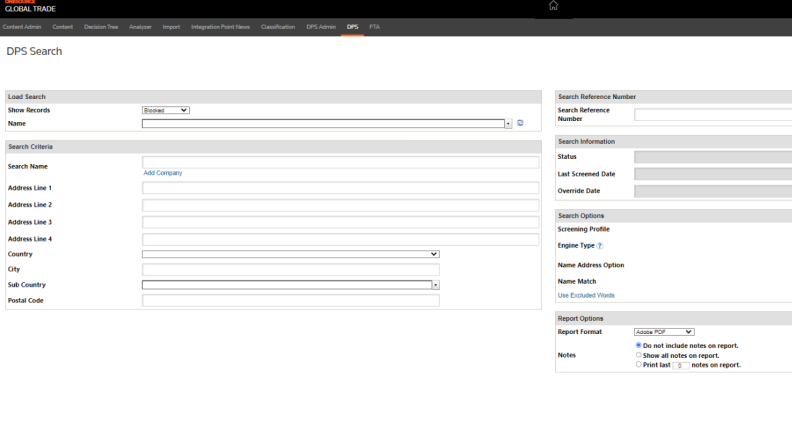Select 'Do not include notes on report'
The image size is (792, 446).
point(639,345)
